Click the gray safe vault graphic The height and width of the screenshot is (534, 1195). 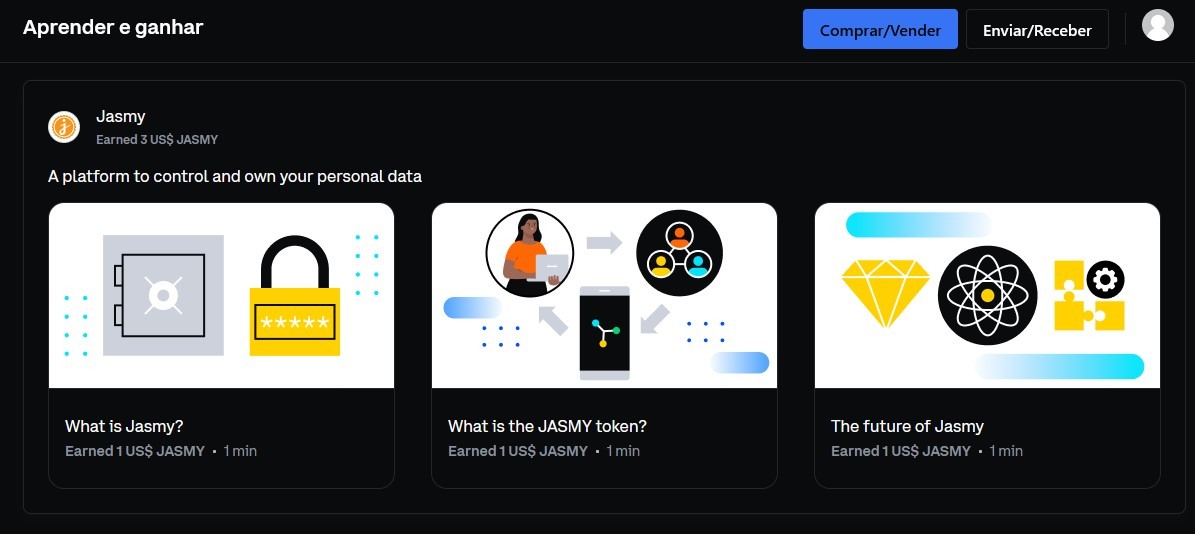(x=163, y=296)
